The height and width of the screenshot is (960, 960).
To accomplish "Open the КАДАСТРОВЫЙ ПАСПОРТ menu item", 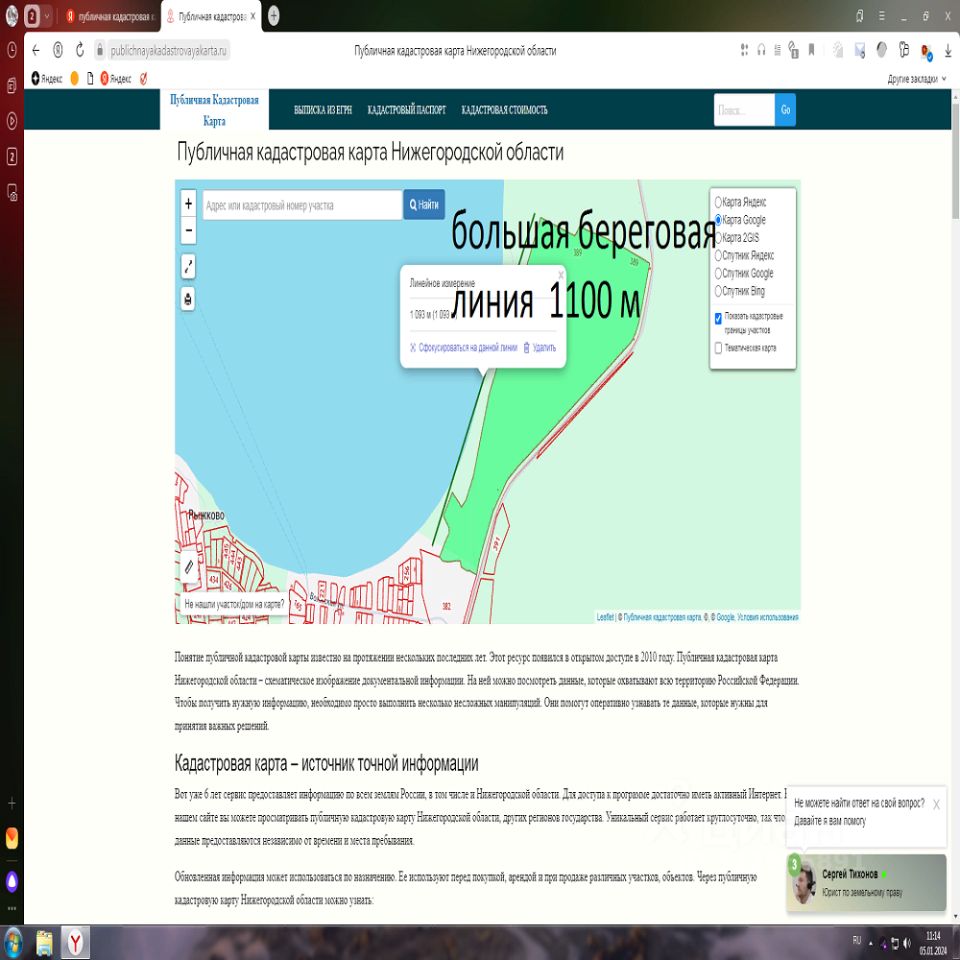I will point(407,110).
